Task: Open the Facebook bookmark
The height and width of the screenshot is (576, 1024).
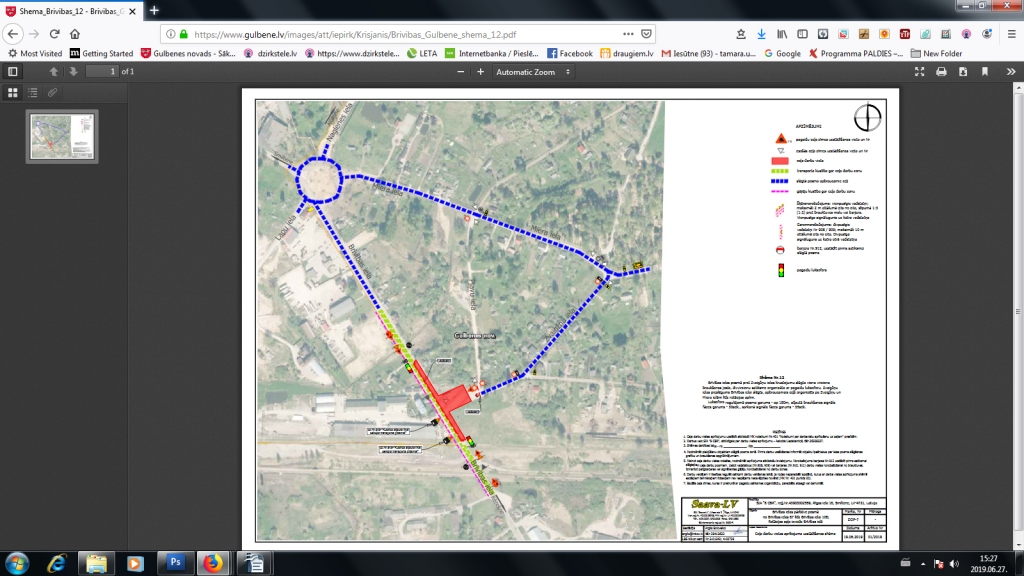Action: [569, 53]
